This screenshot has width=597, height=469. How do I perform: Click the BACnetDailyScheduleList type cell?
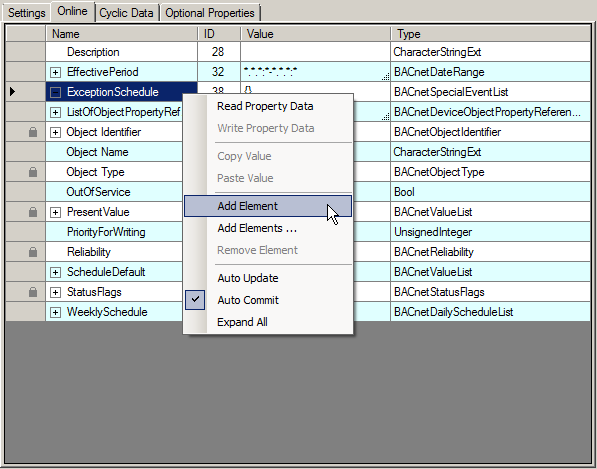490,312
